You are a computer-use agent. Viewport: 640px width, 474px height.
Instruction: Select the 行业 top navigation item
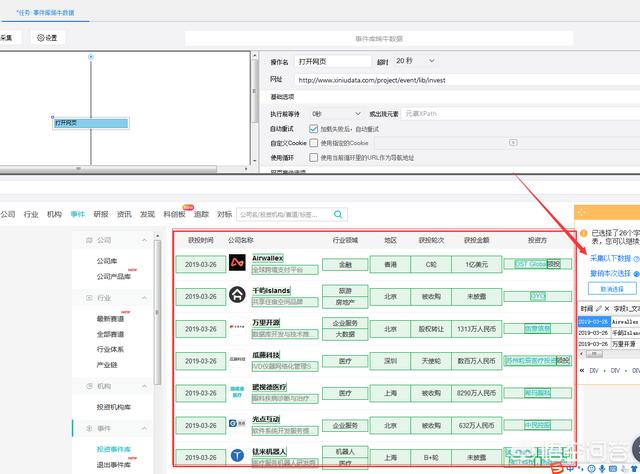[31, 214]
